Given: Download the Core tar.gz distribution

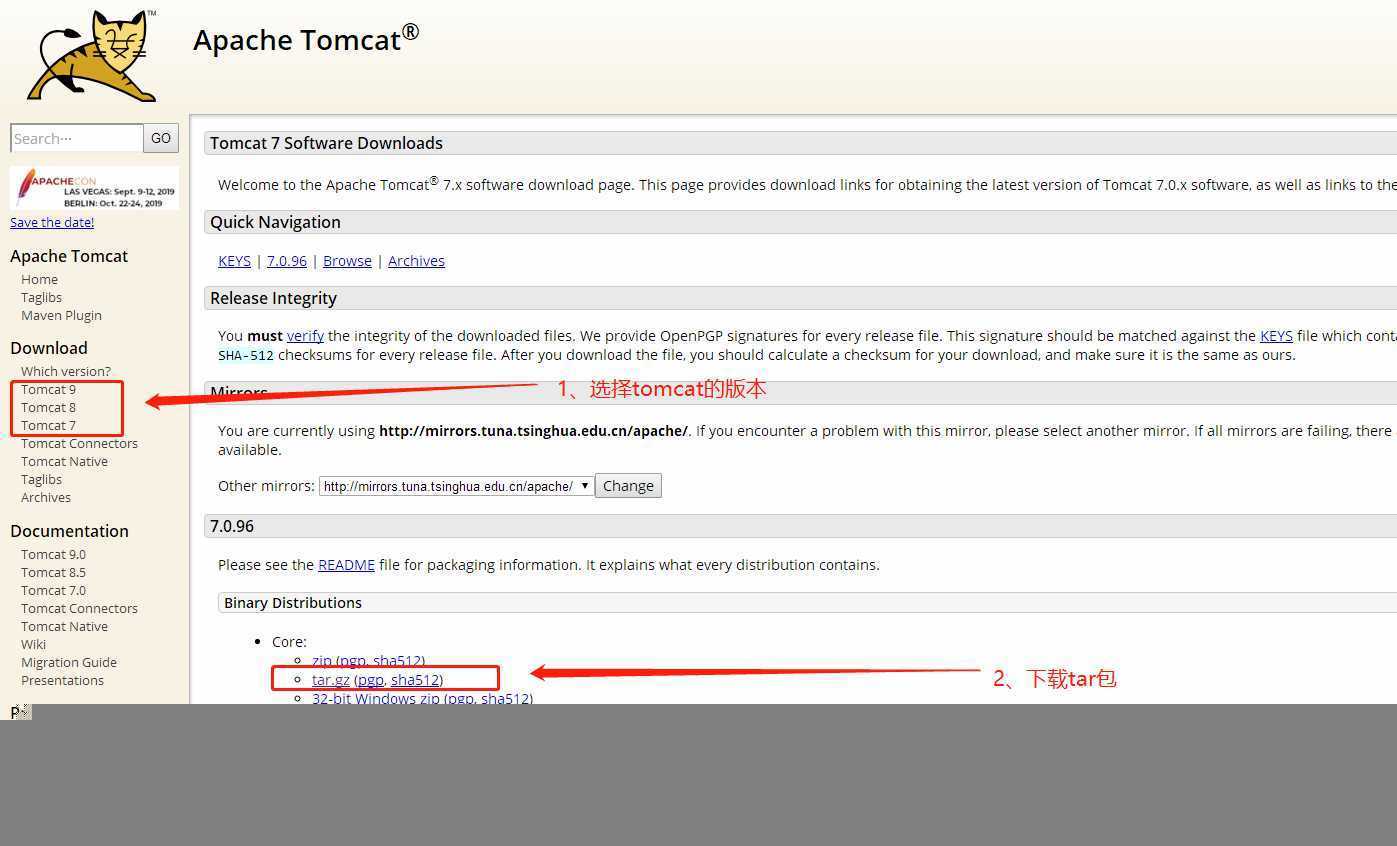Looking at the screenshot, I should coord(331,680).
